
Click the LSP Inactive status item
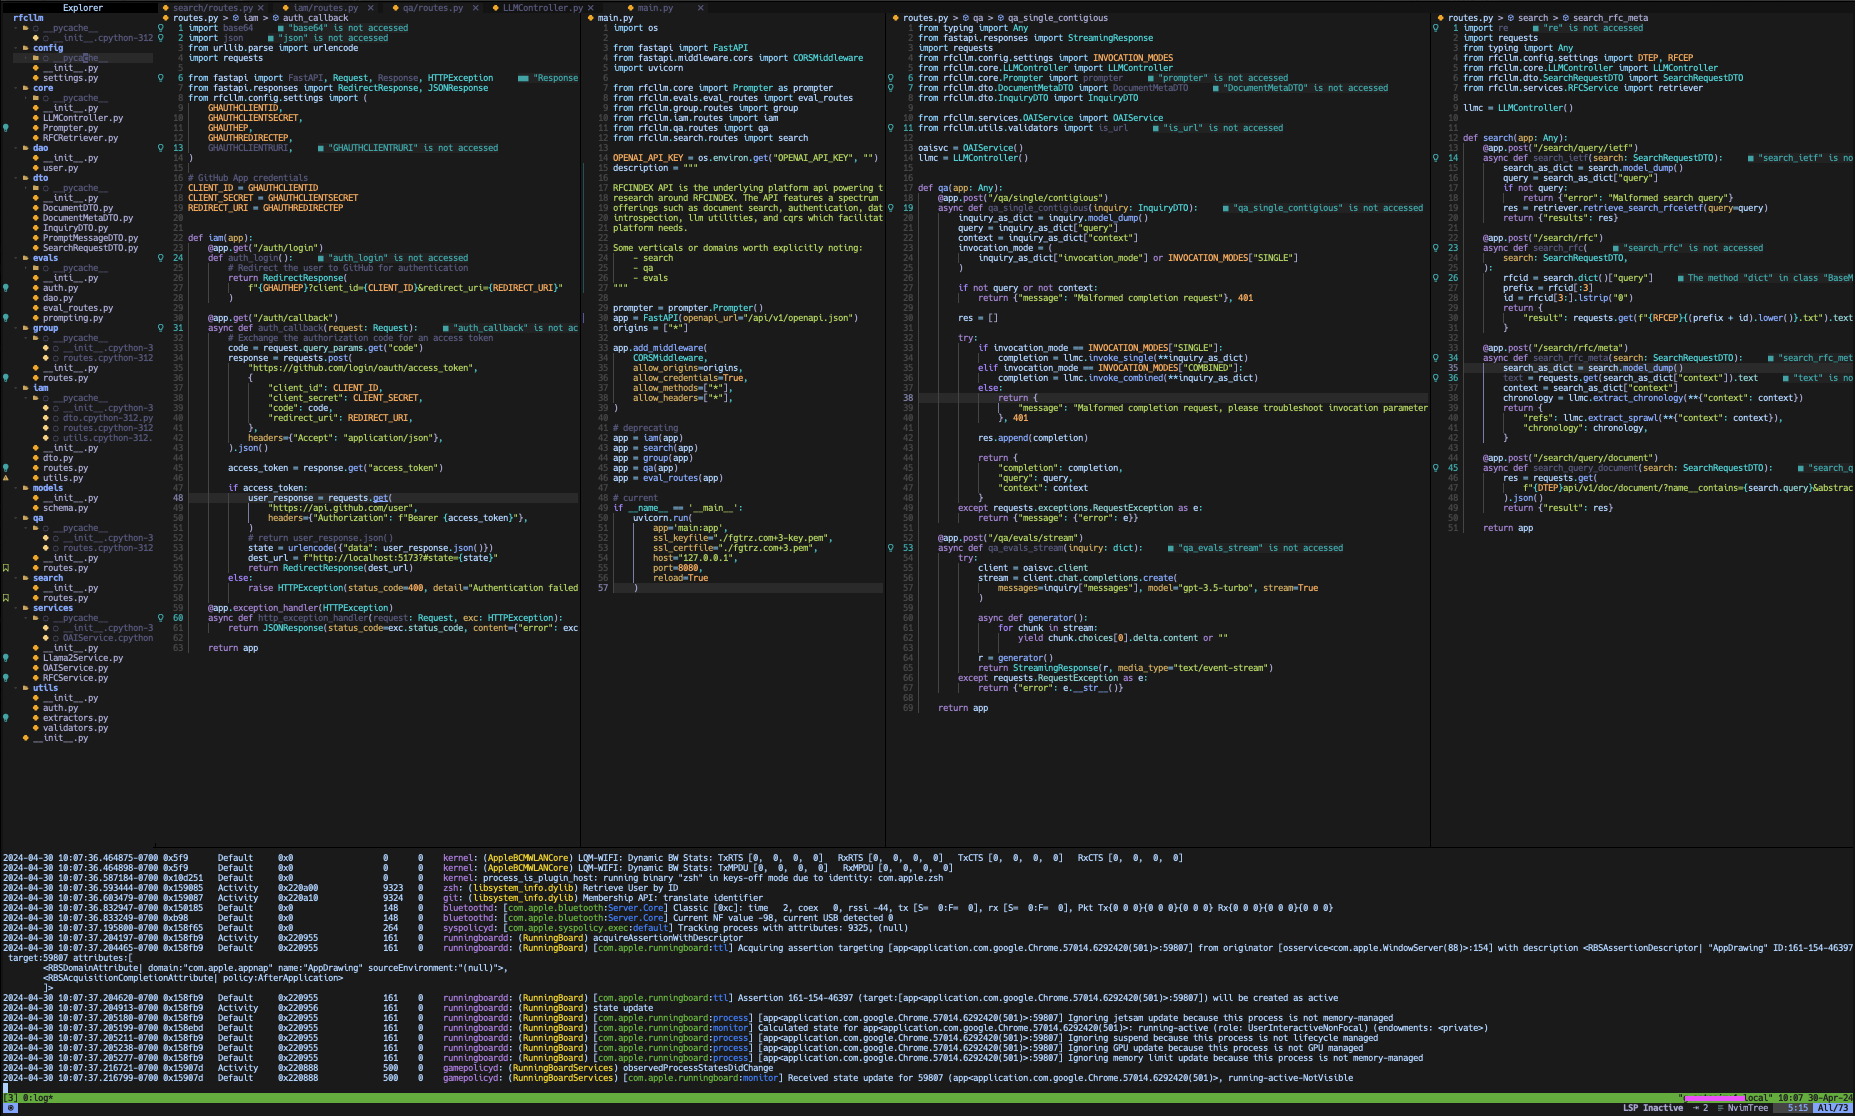pos(1652,1107)
